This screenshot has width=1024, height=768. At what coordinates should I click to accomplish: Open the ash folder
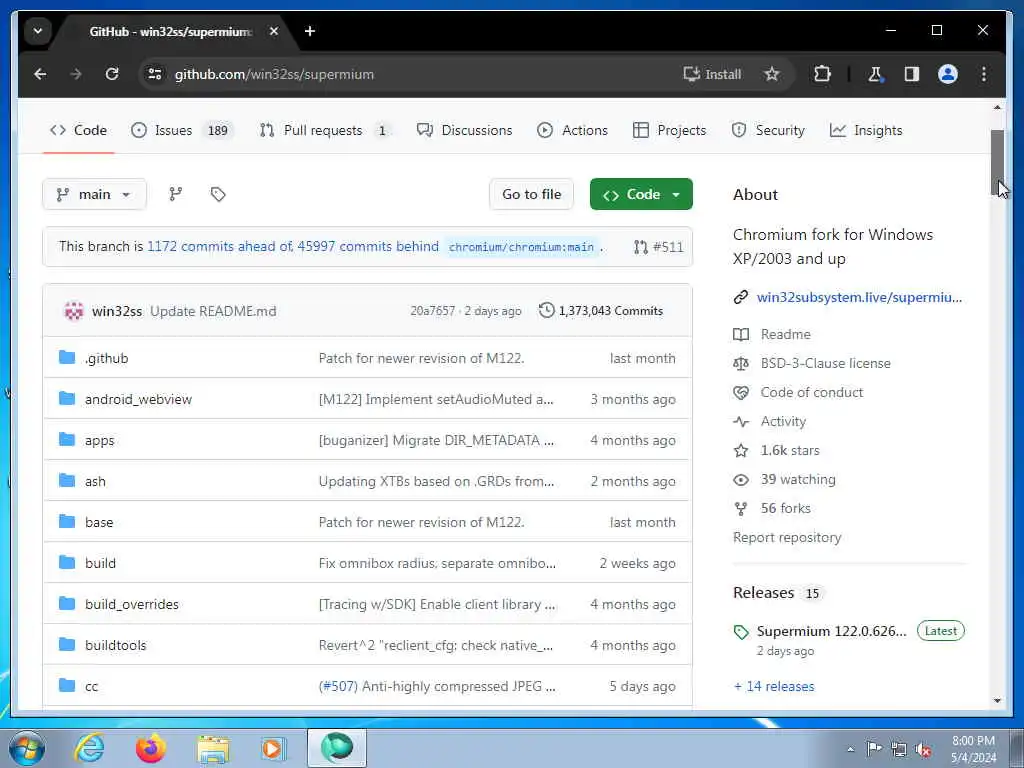point(95,481)
